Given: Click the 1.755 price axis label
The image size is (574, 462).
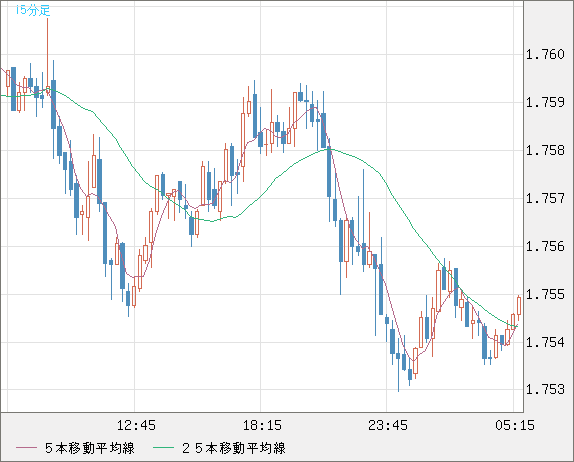Looking at the screenshot, I should click(x=545, y=294).
